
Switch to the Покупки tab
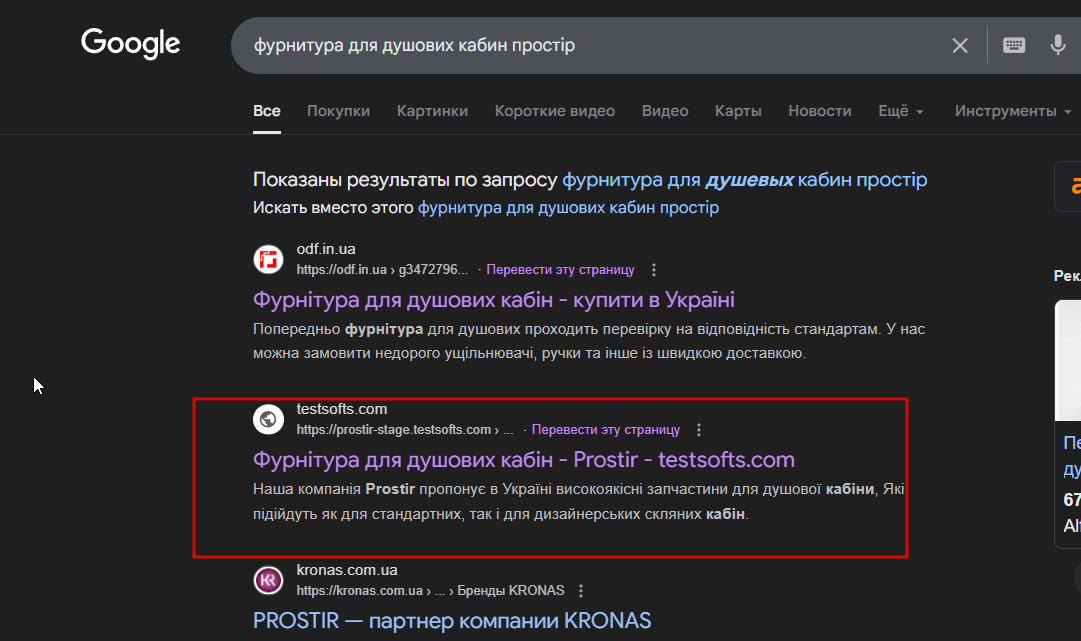pyautogui.click(x=338, y=111)
